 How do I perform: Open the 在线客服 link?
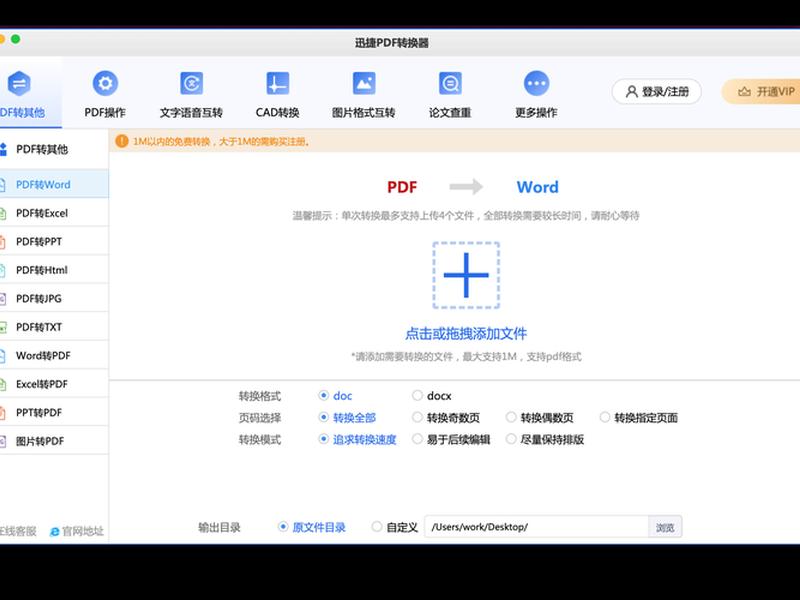click(x=18, y=532)
